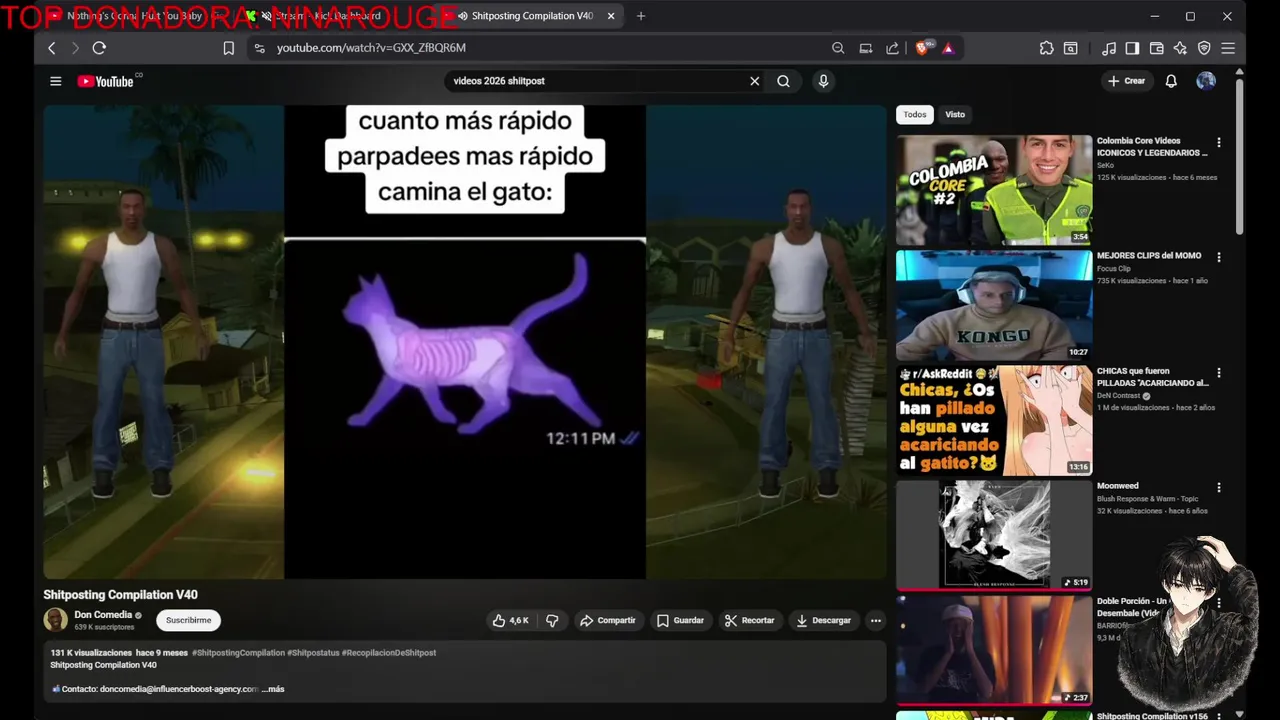
Task: Share this page via the share arrow icon
Action: 892,48
